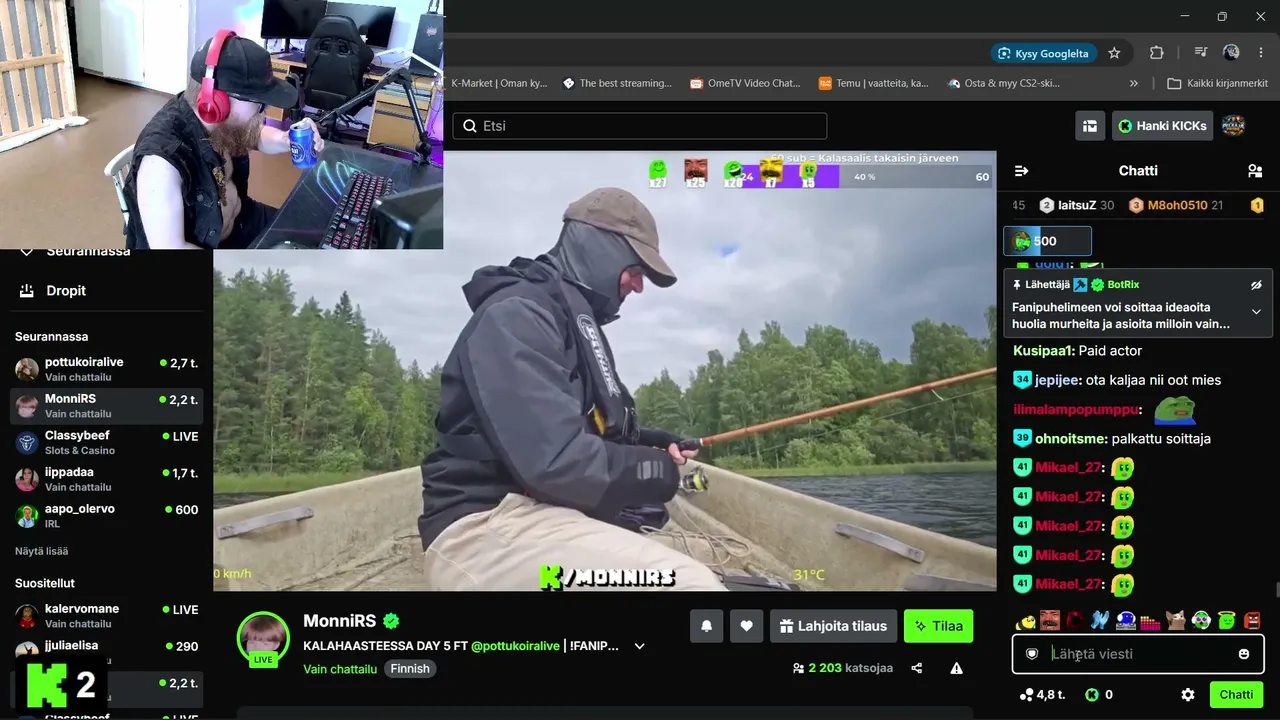Hide the pinned BotRix message
Viewport: 1280px width, 720px height.
click(1256, 285)
